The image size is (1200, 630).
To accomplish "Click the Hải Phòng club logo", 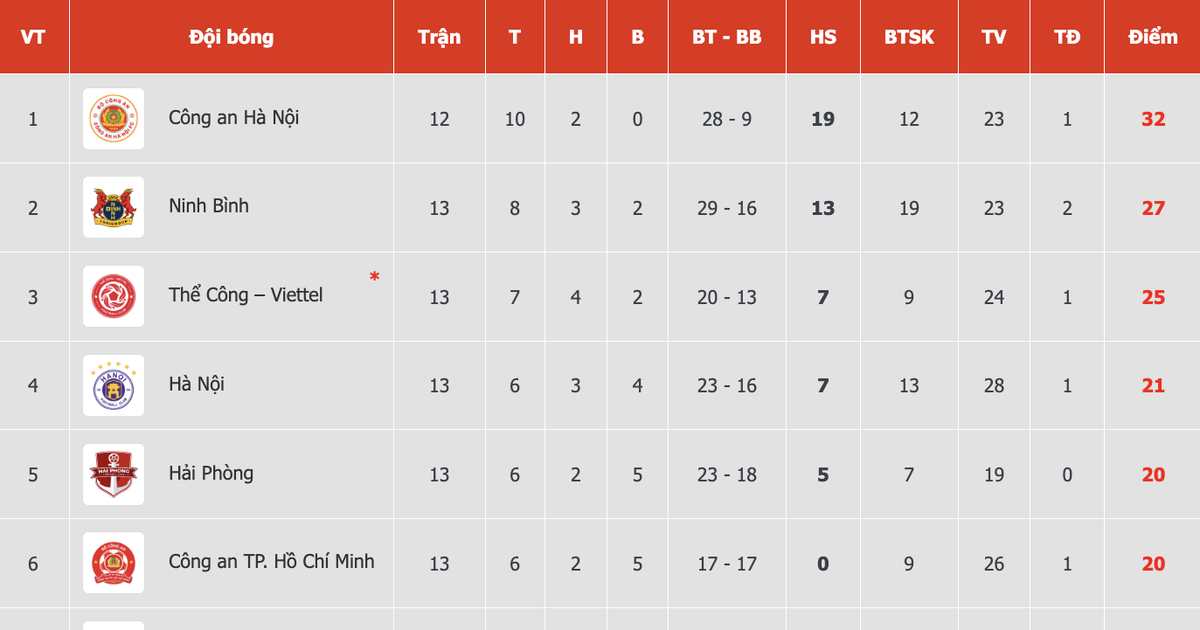I will coord(113,474).
